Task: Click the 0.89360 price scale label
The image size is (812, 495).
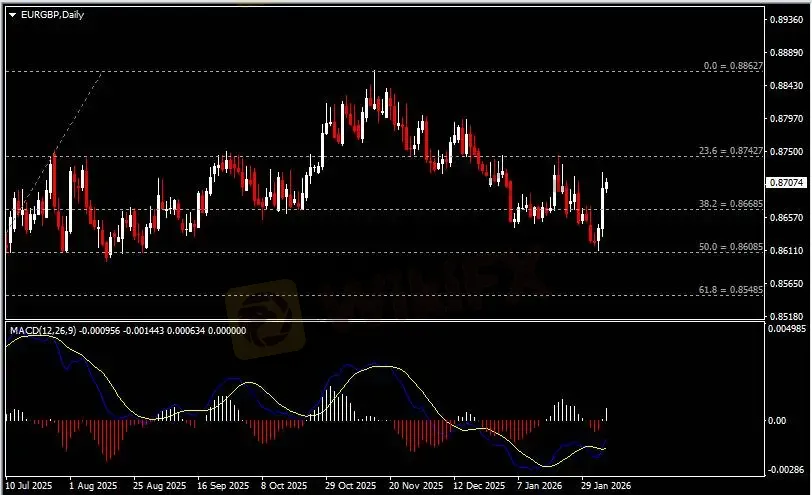Action: [787, 20]
